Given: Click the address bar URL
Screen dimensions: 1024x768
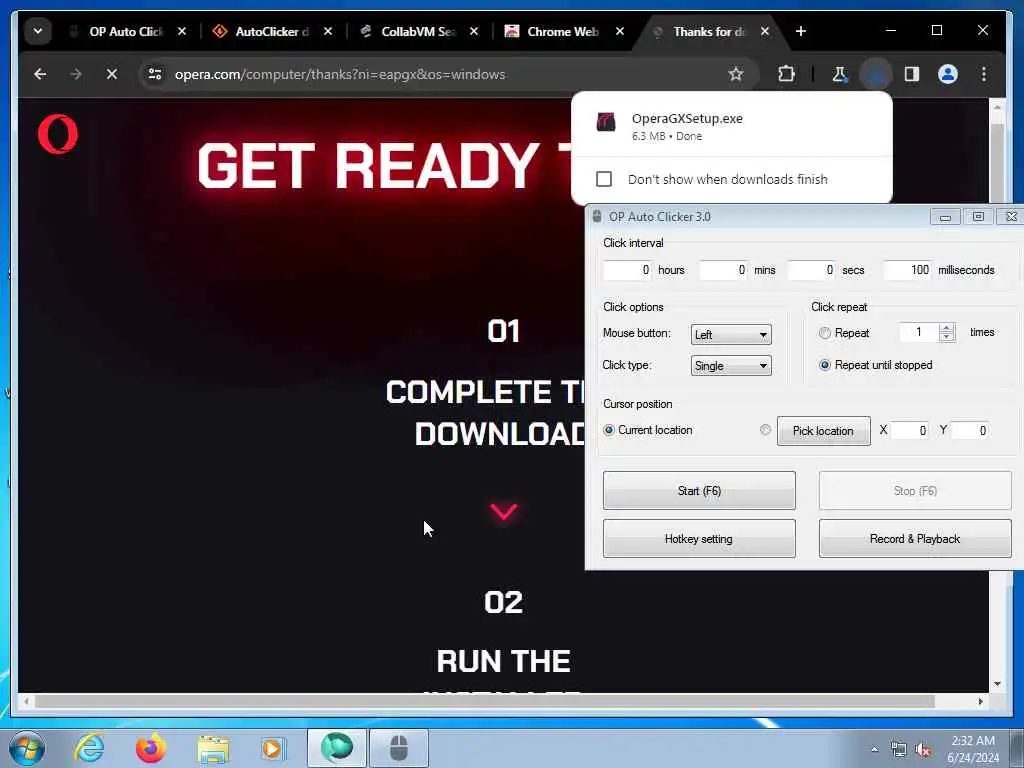Looking at the screenshot, I should pyautogui.click(x=340, y=74).
